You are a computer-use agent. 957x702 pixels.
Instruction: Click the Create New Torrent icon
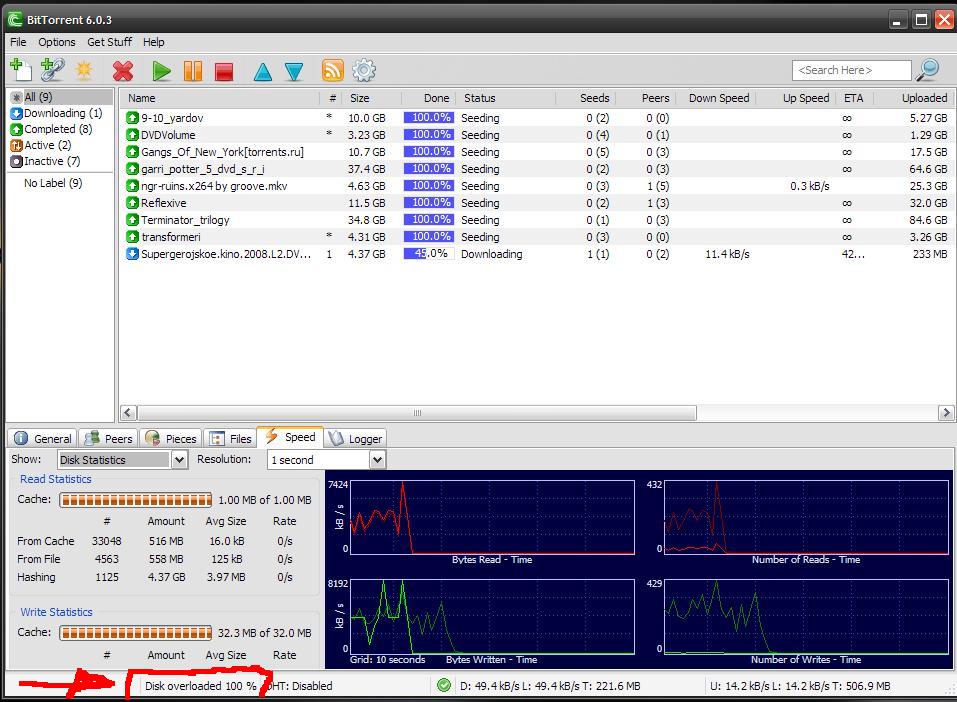pos(84,70)
